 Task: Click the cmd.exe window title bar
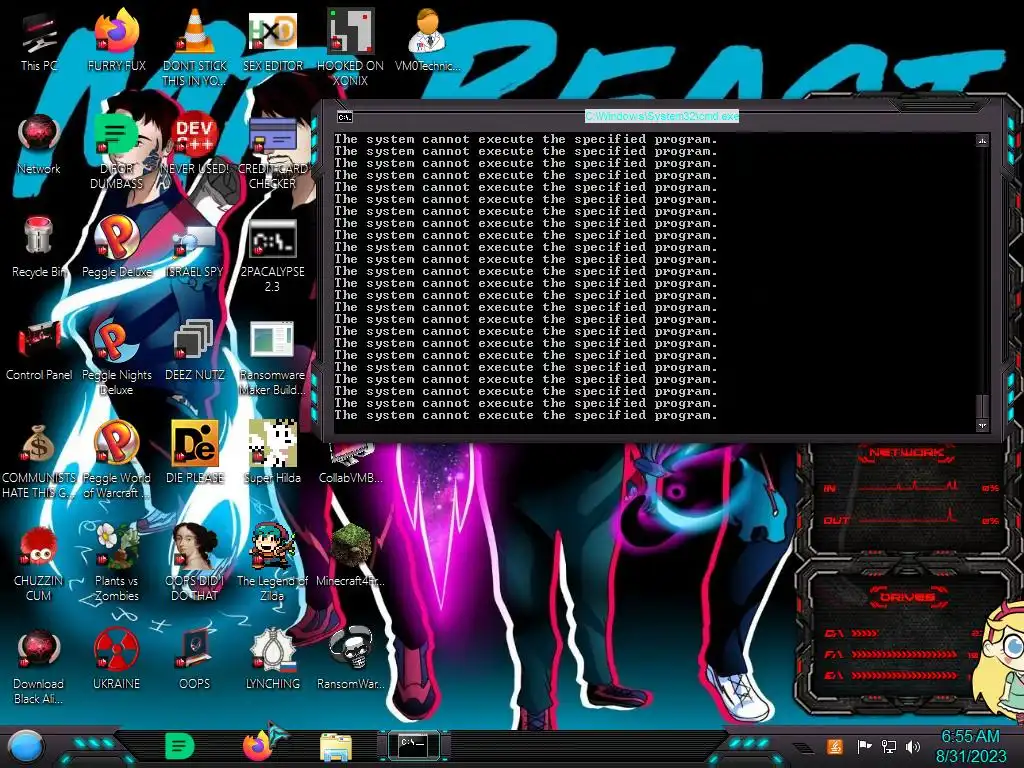[662, 116]
